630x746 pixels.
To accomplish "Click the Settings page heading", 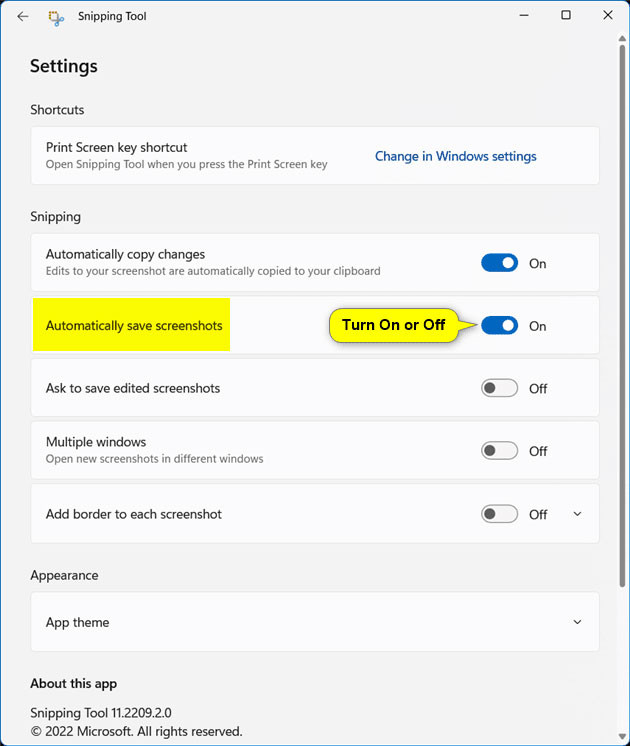I will pos(64,67).
